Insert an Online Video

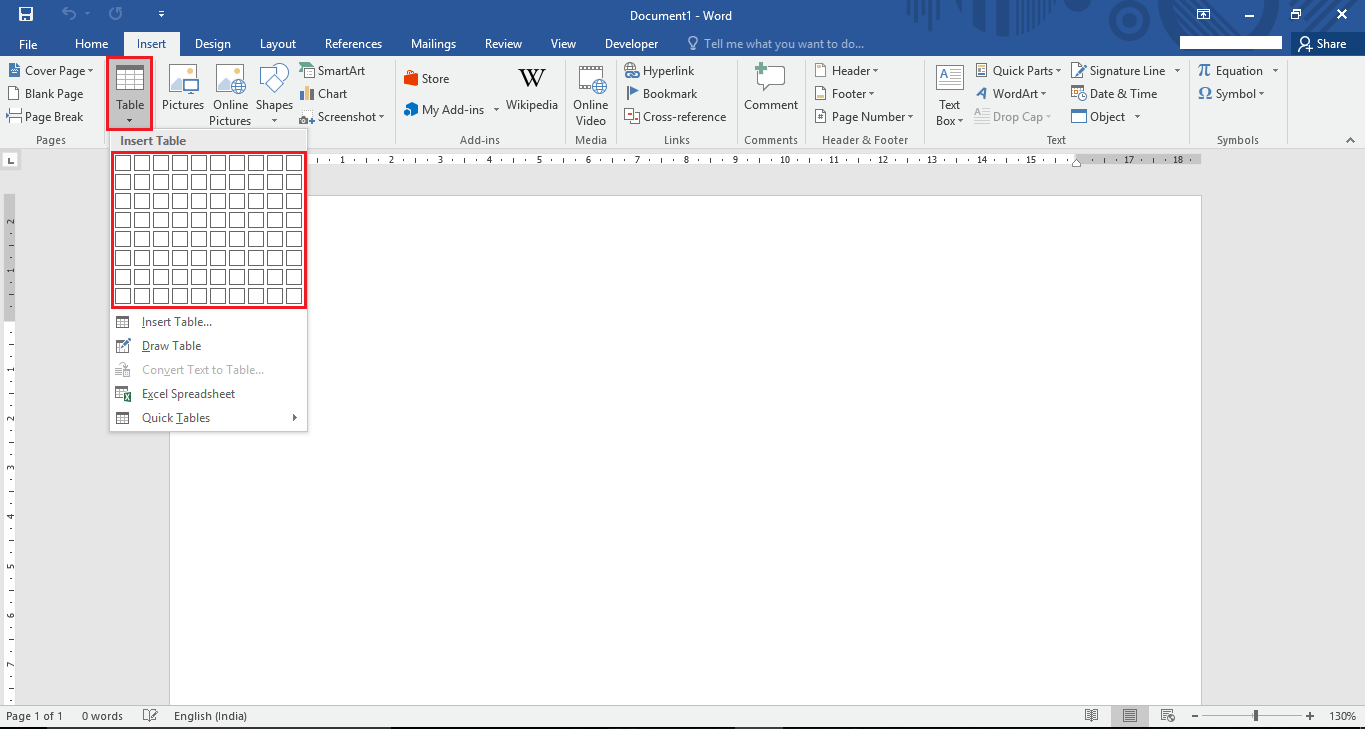tap(591, 93)
